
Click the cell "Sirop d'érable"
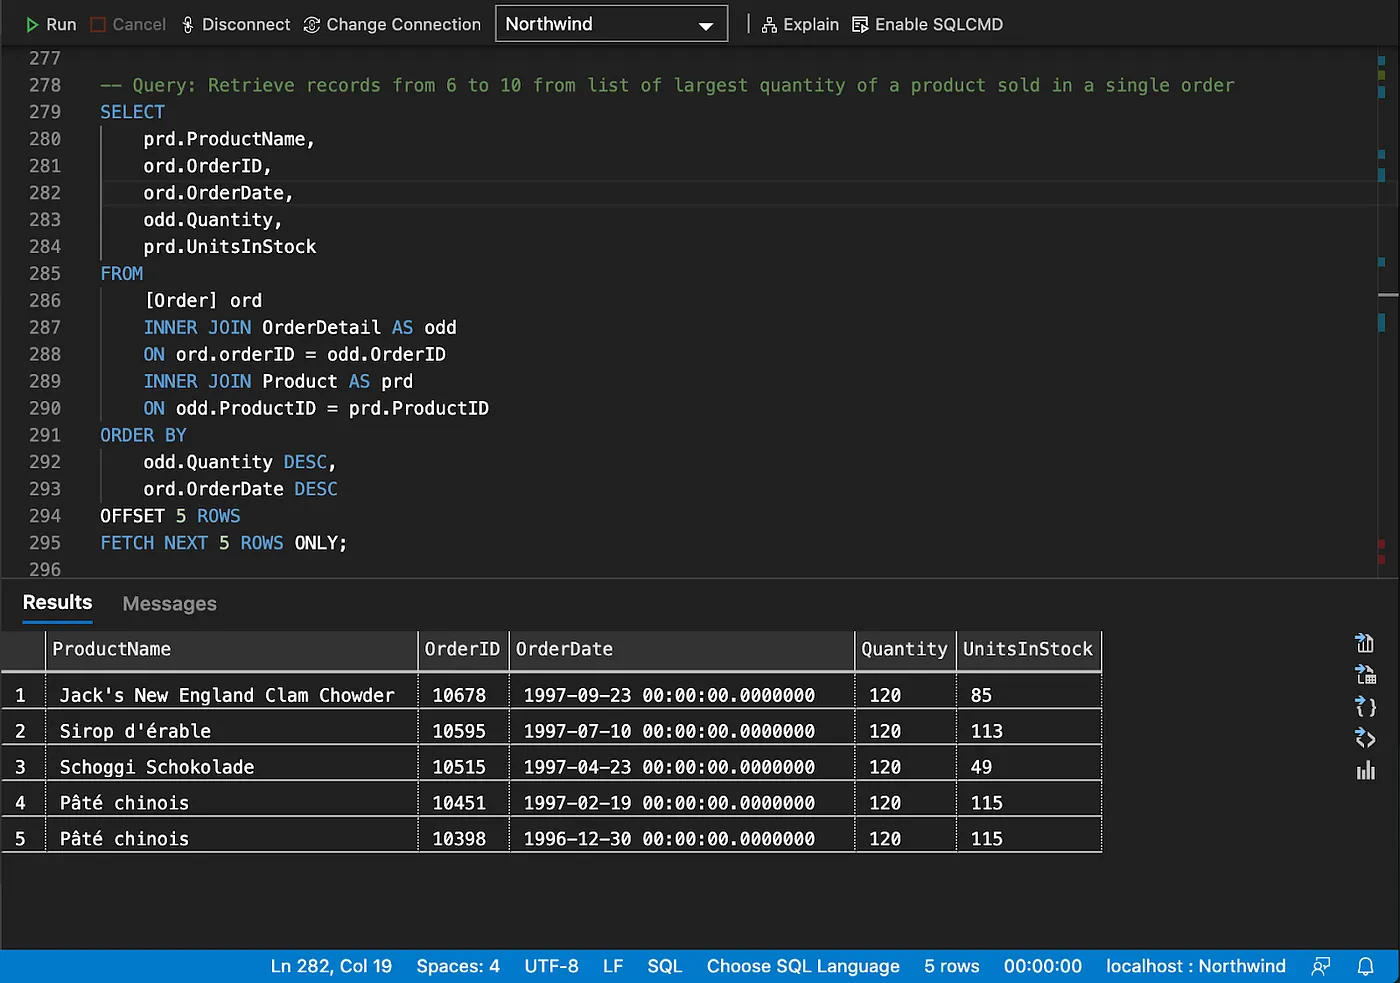tap(232, 731)
